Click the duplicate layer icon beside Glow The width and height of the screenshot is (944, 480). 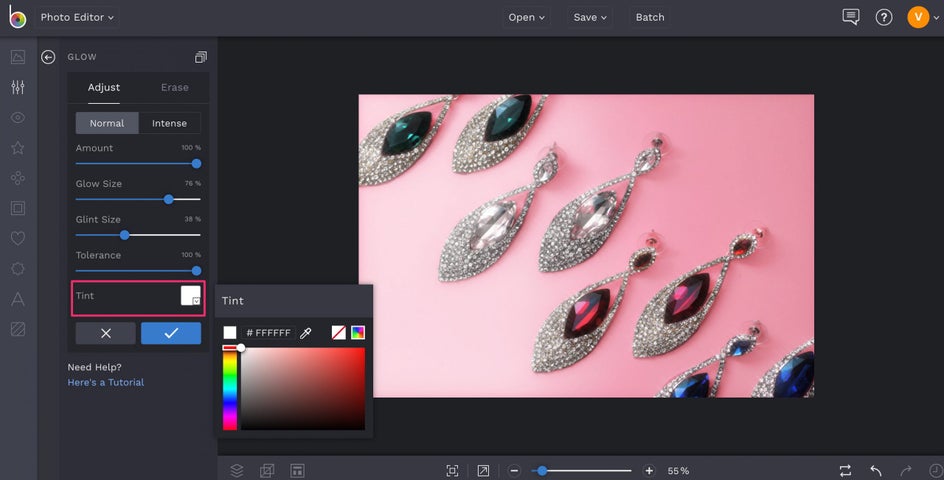(x=200, y=57)
